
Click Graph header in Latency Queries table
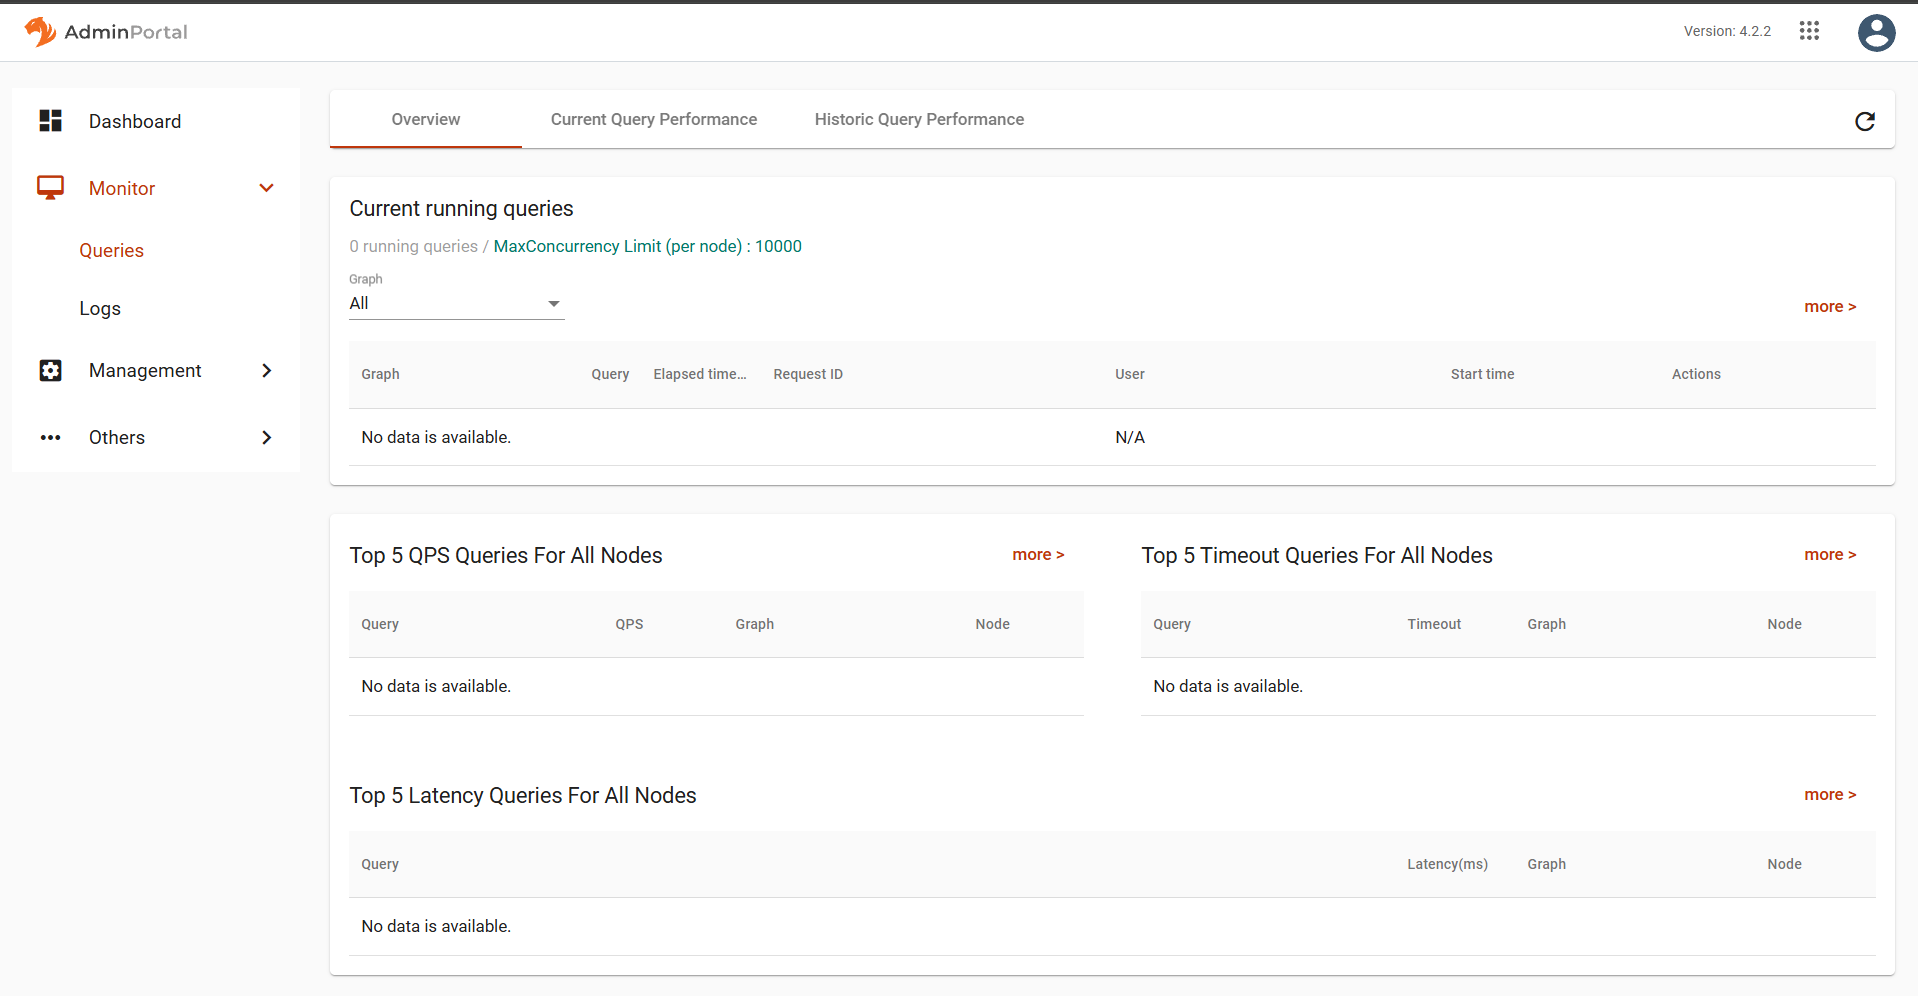click(x=1546, y=864)
